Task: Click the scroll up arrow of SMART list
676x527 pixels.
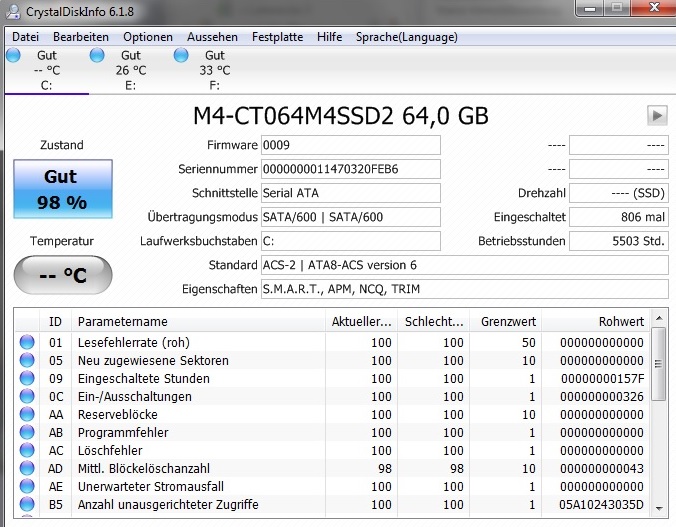Action: point(659,319)
